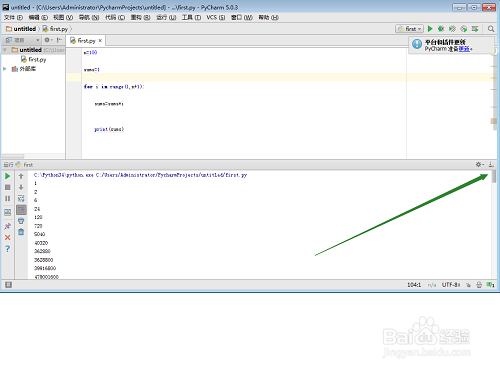This screenshot has width=500, height=370.
Task: Click 'first.py' in the navigation breadcrumb
Action: coord(55,29)
